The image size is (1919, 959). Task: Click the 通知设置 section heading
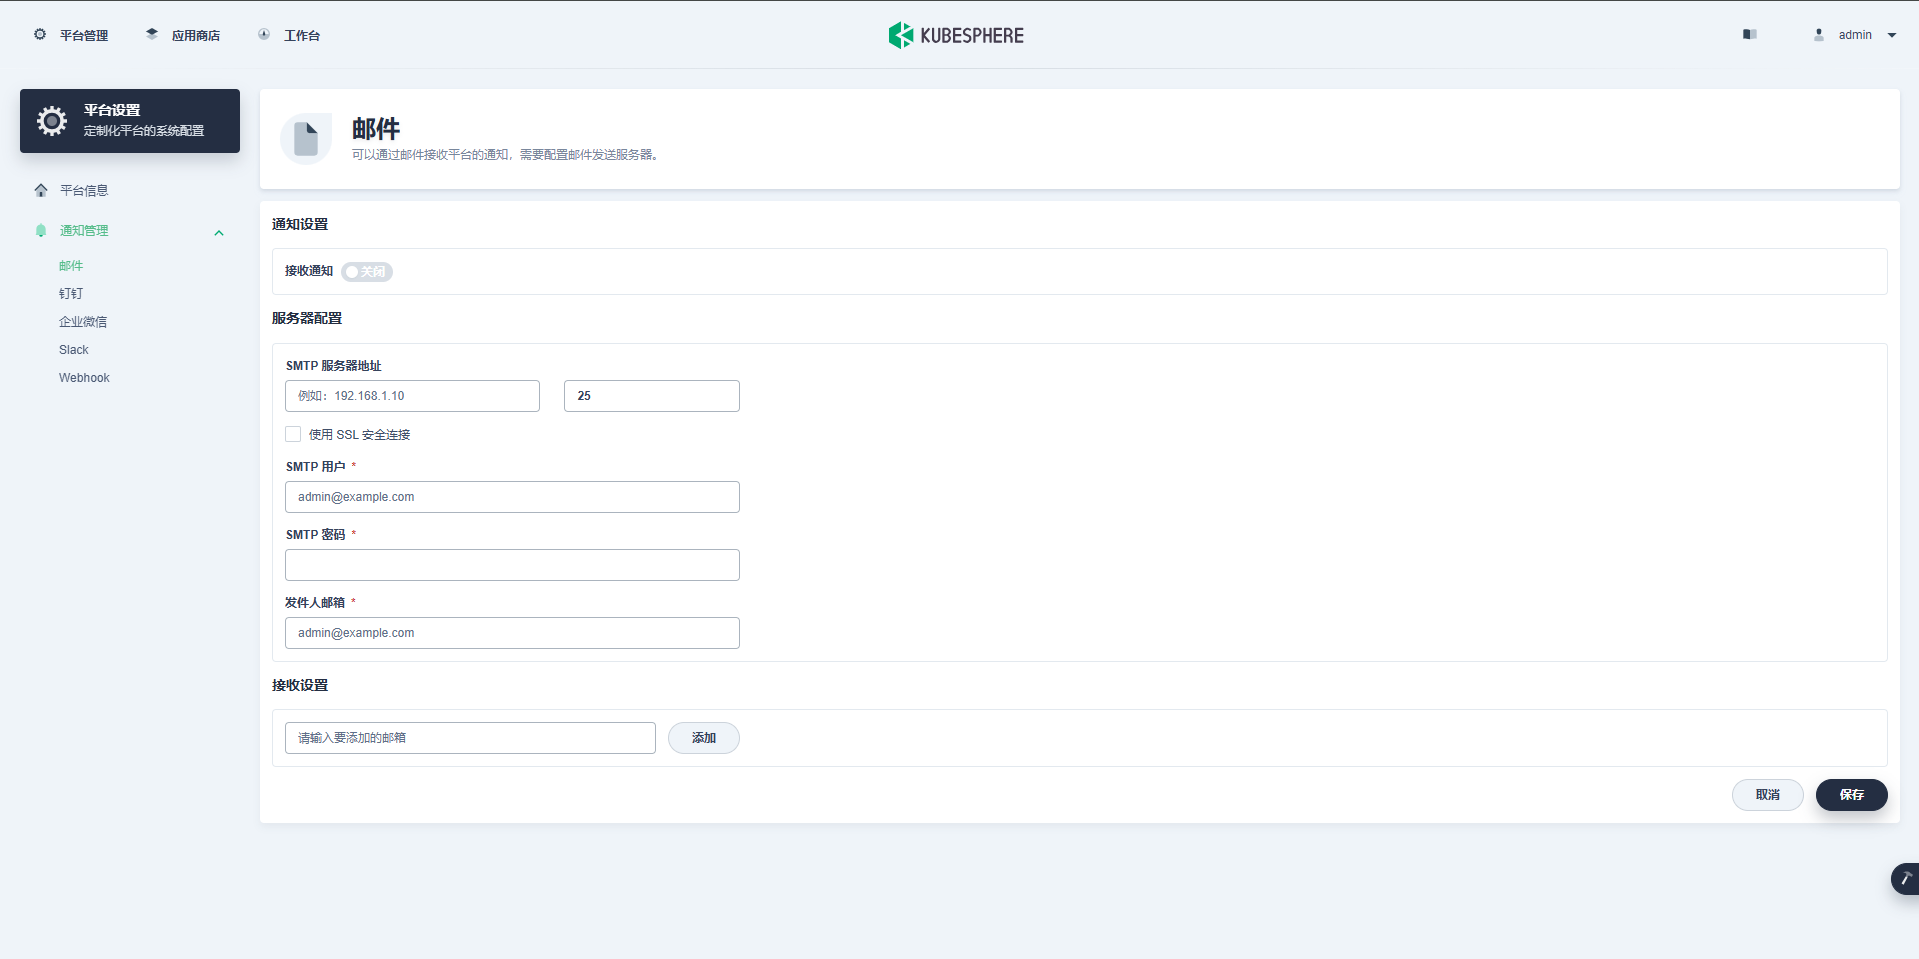[300, 224]
